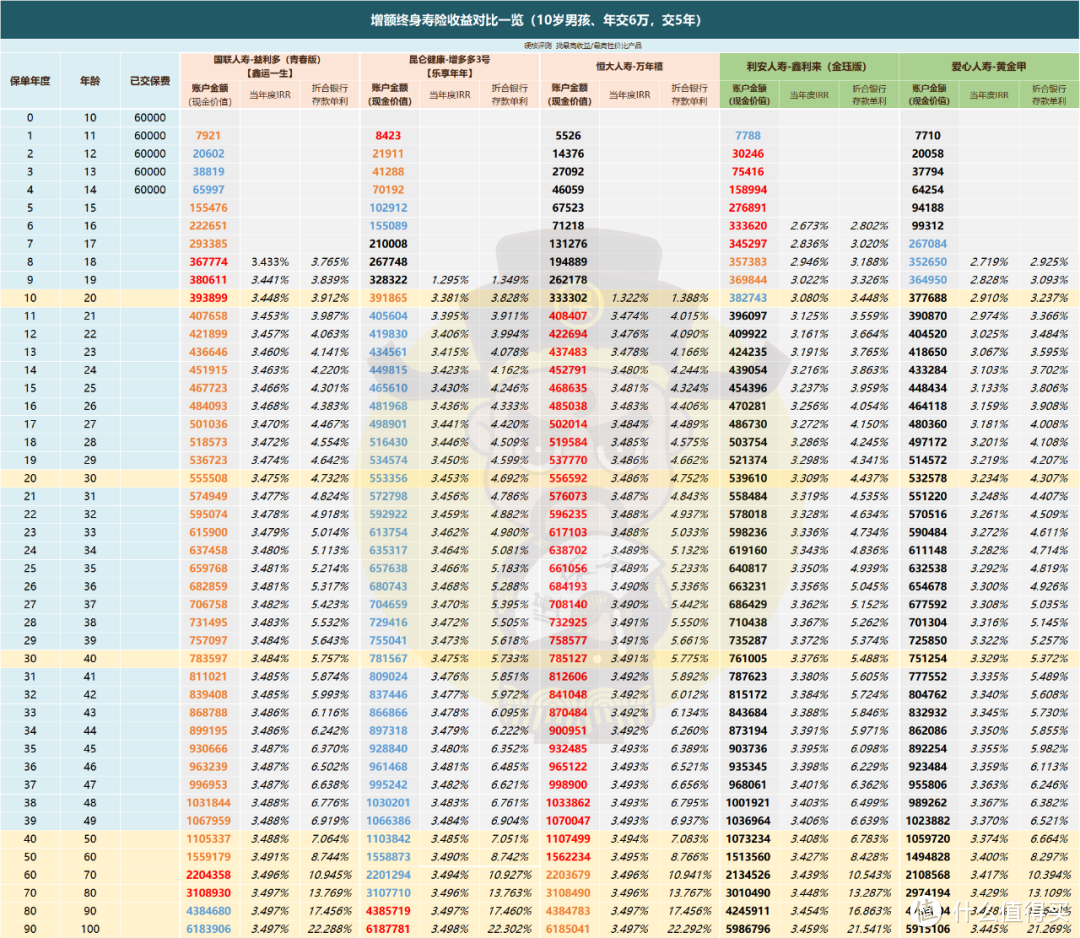The height and width of the screenshot is (938, 1080).
Task: Select the cell value 6183906
Action: coord(209,929)
